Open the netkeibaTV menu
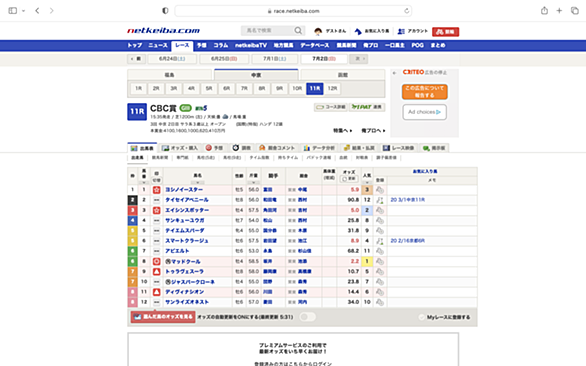 click(x=251, y=45)
